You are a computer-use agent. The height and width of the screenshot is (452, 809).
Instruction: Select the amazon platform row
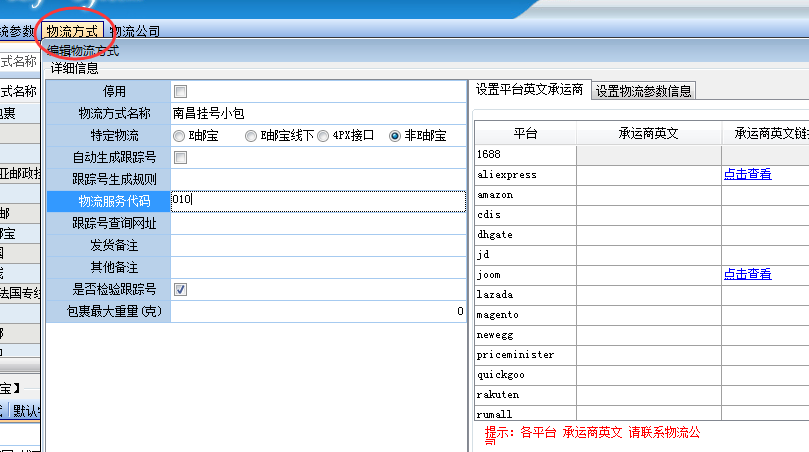click(525, 195)
